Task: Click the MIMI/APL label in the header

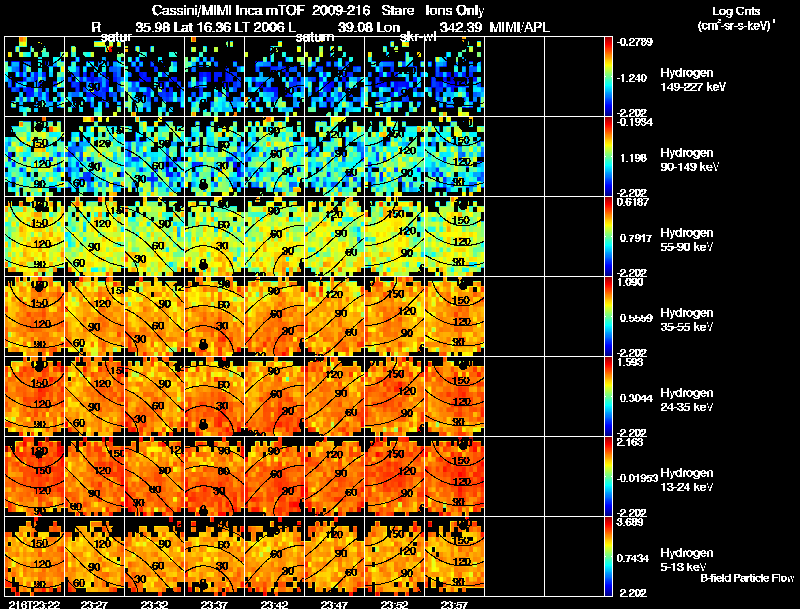Action: pos(519,28)
